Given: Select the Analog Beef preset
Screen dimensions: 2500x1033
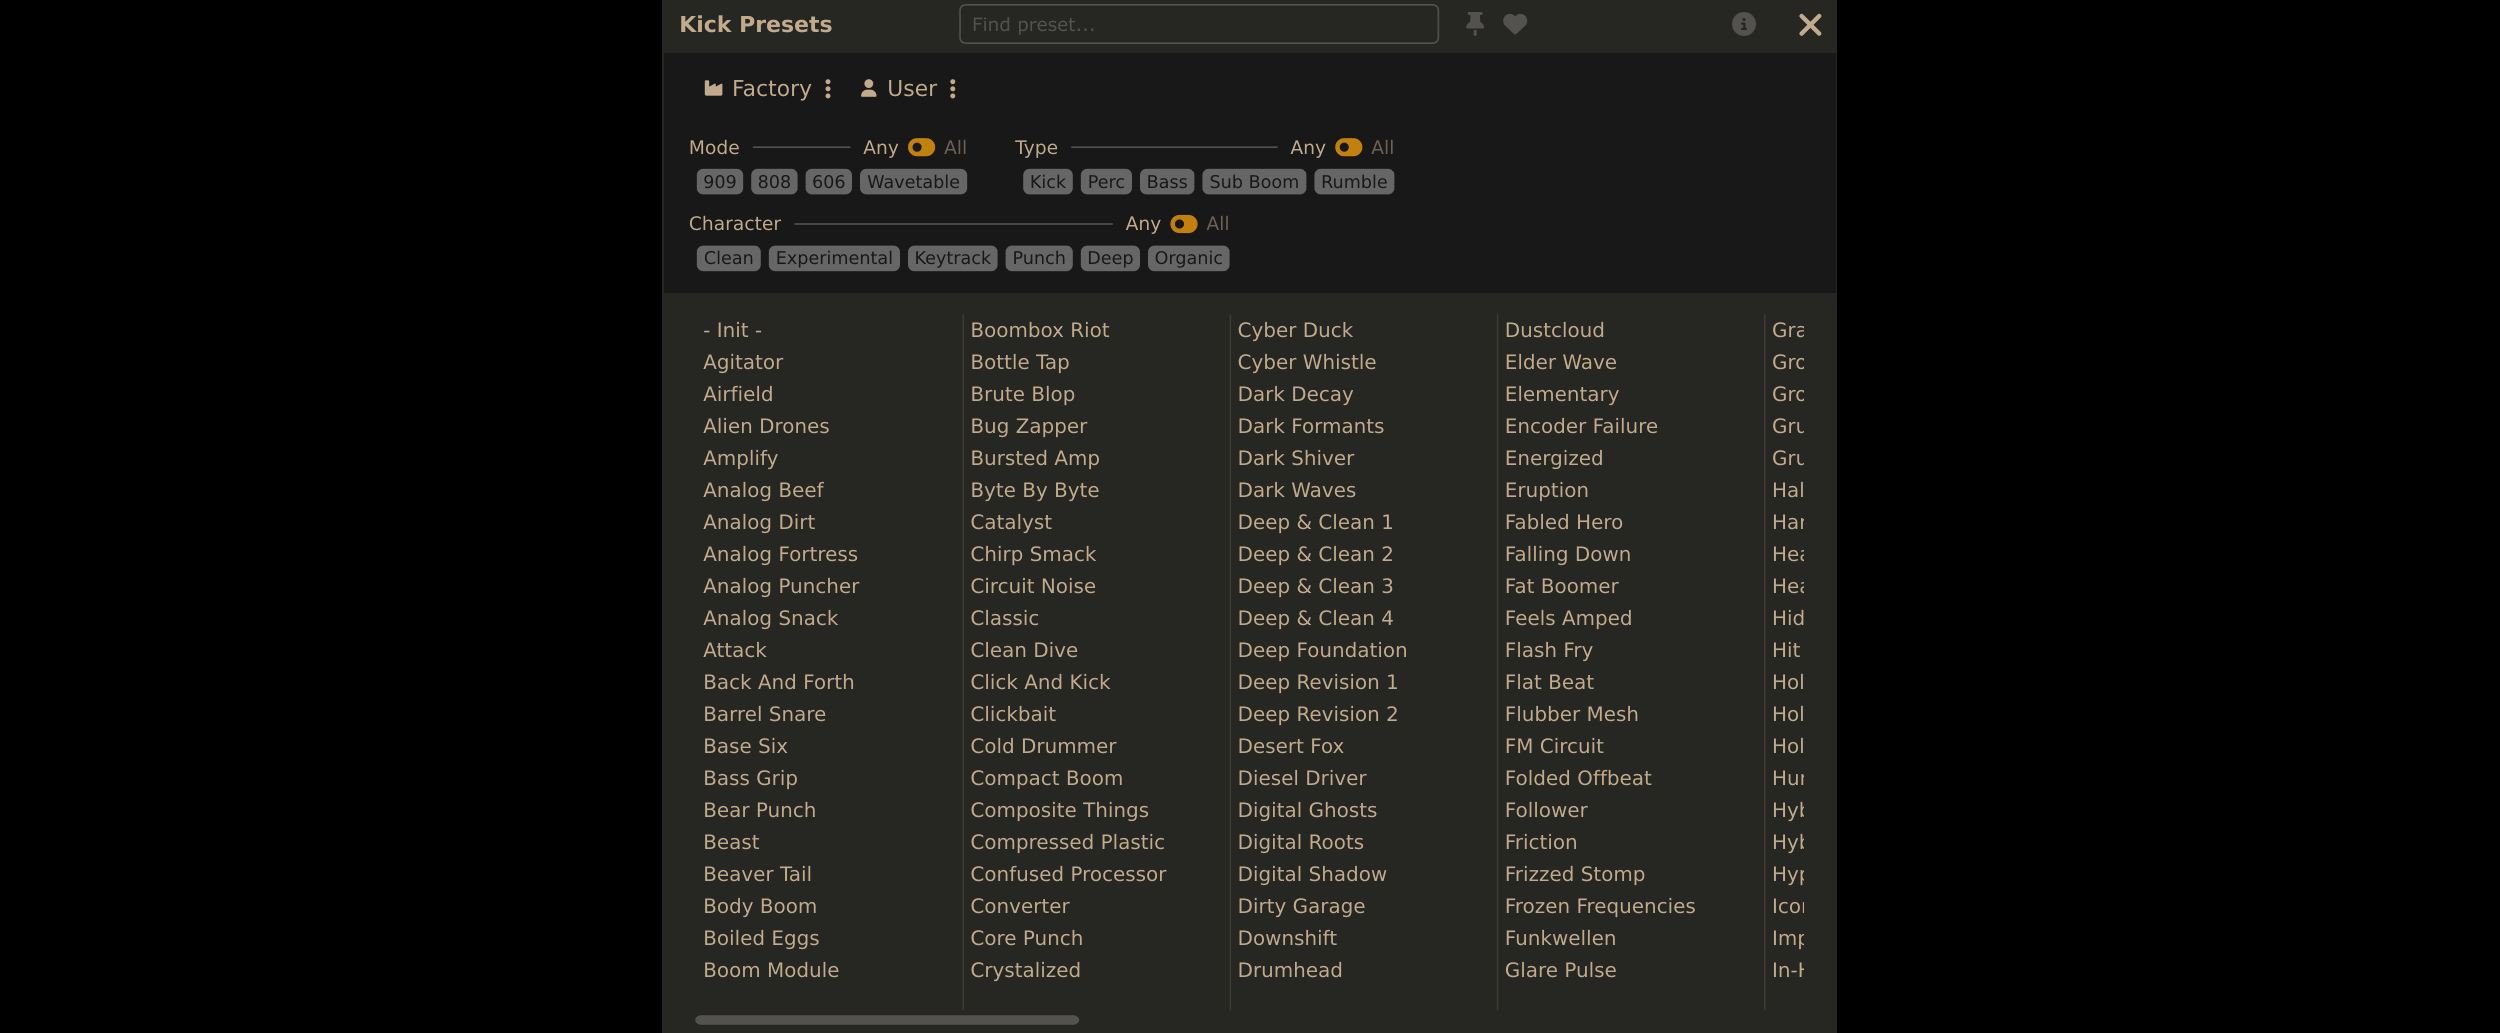Looking at the screenshot, I should (x=763, y=490).
